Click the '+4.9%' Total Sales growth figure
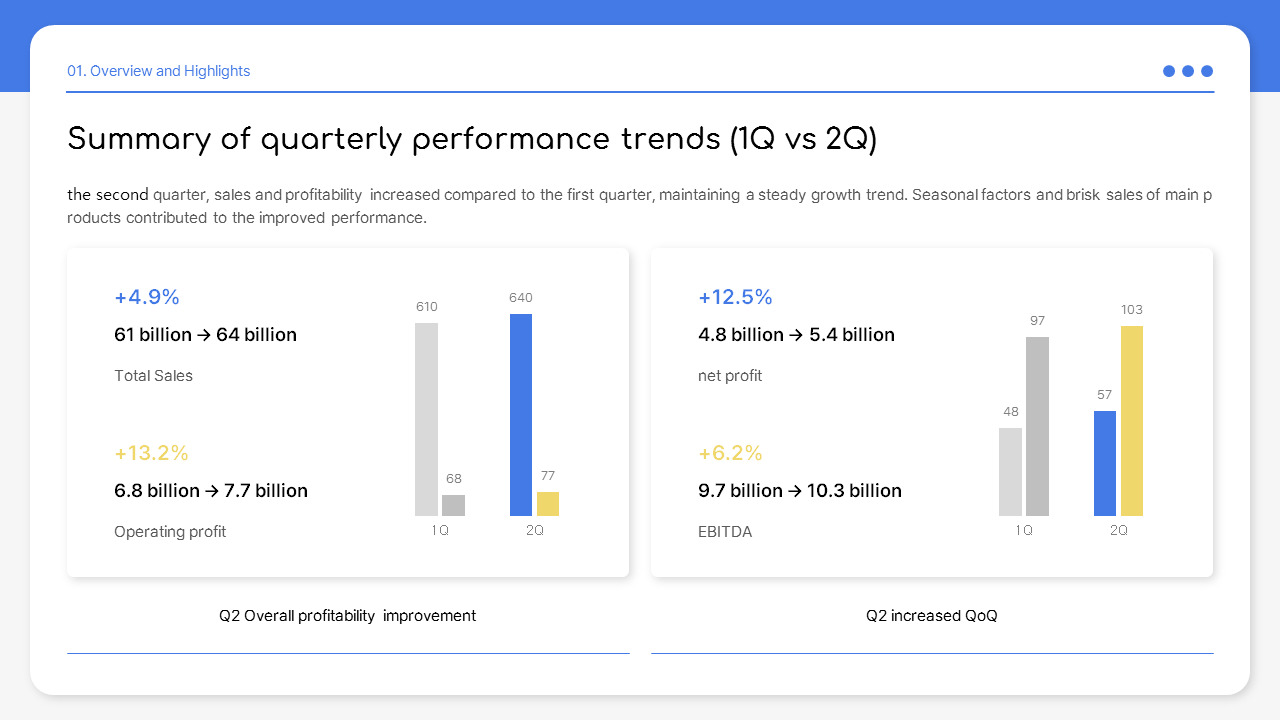 click(147, 297)
